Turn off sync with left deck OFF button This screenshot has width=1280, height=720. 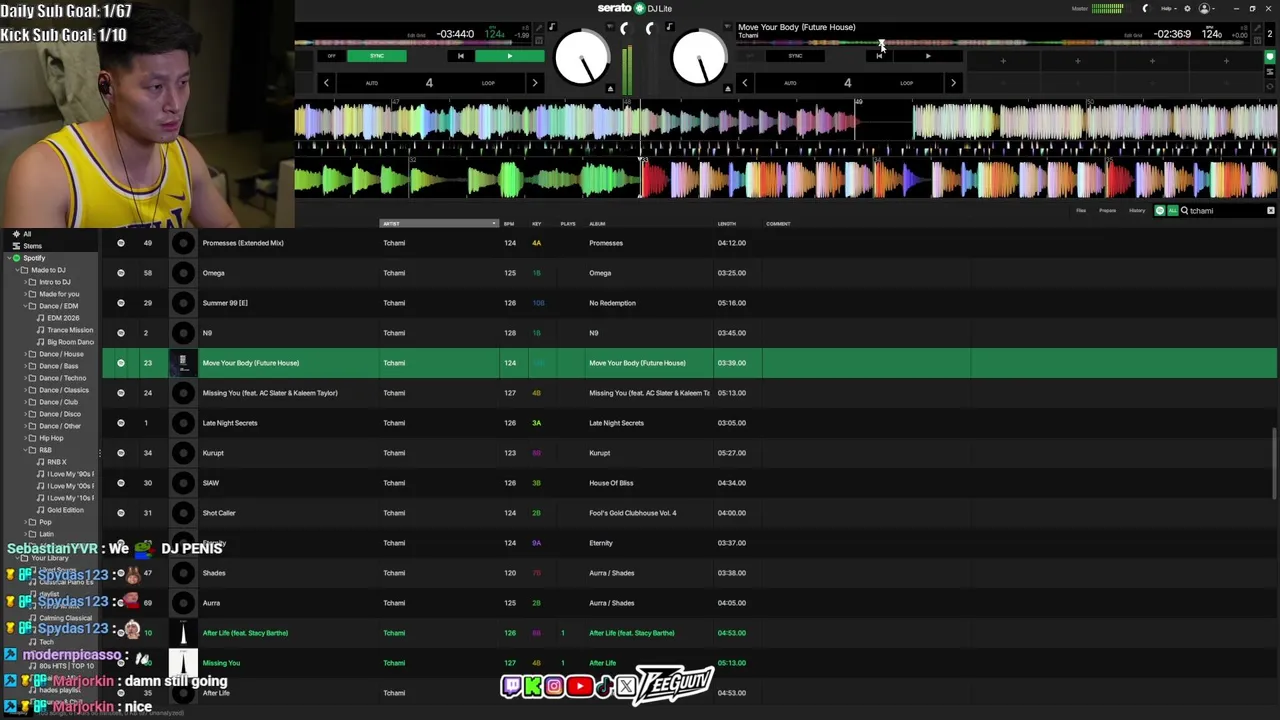[x=332, y=56]
